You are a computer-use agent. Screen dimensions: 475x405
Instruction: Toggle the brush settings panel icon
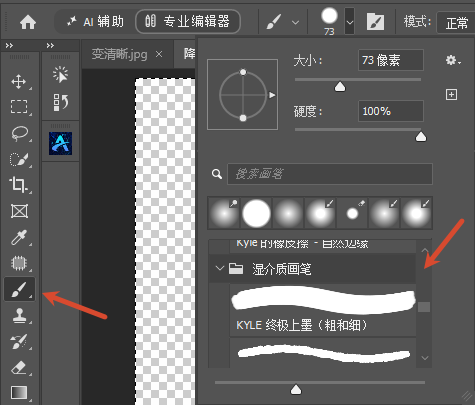coord(375,22)
